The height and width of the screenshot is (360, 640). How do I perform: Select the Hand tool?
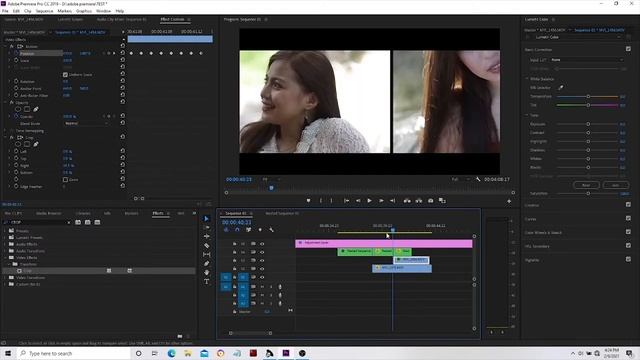pos(206,272)
